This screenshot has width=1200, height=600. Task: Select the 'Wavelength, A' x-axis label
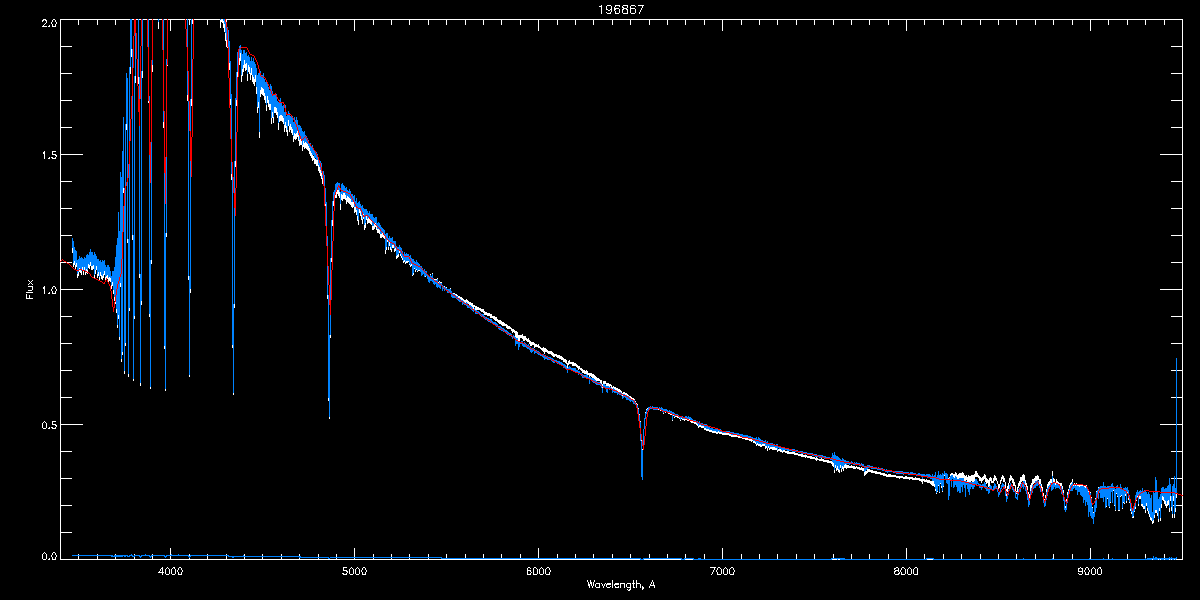[621, 584]
